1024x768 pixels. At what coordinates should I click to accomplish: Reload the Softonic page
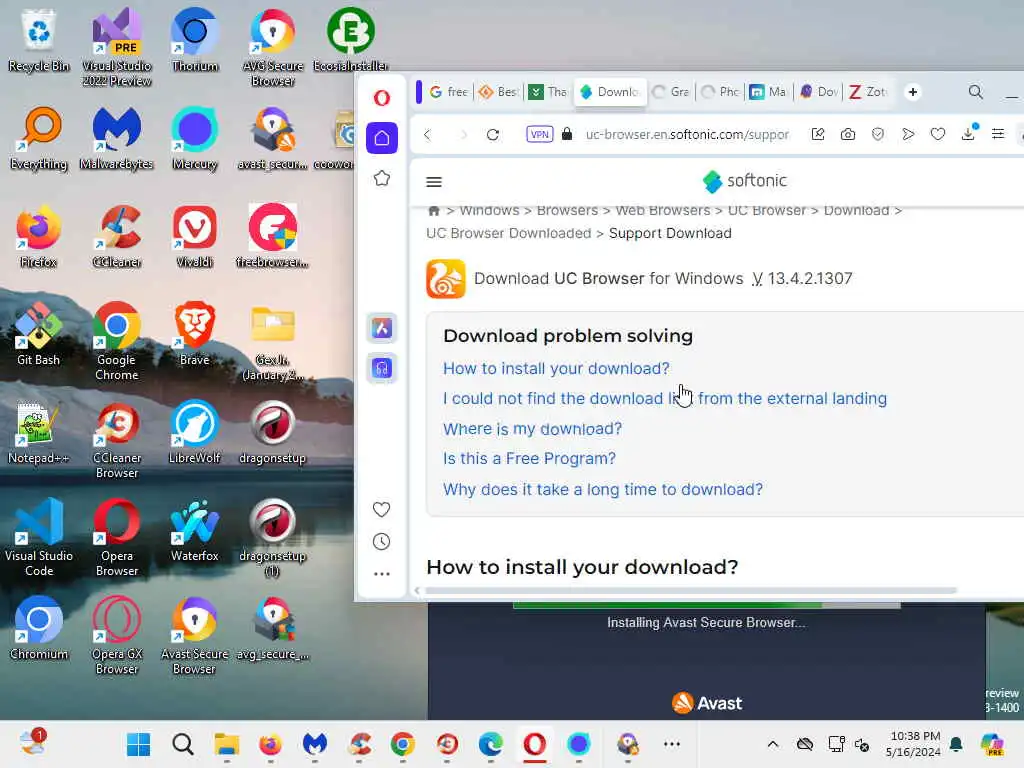click(x=493, y=135)
